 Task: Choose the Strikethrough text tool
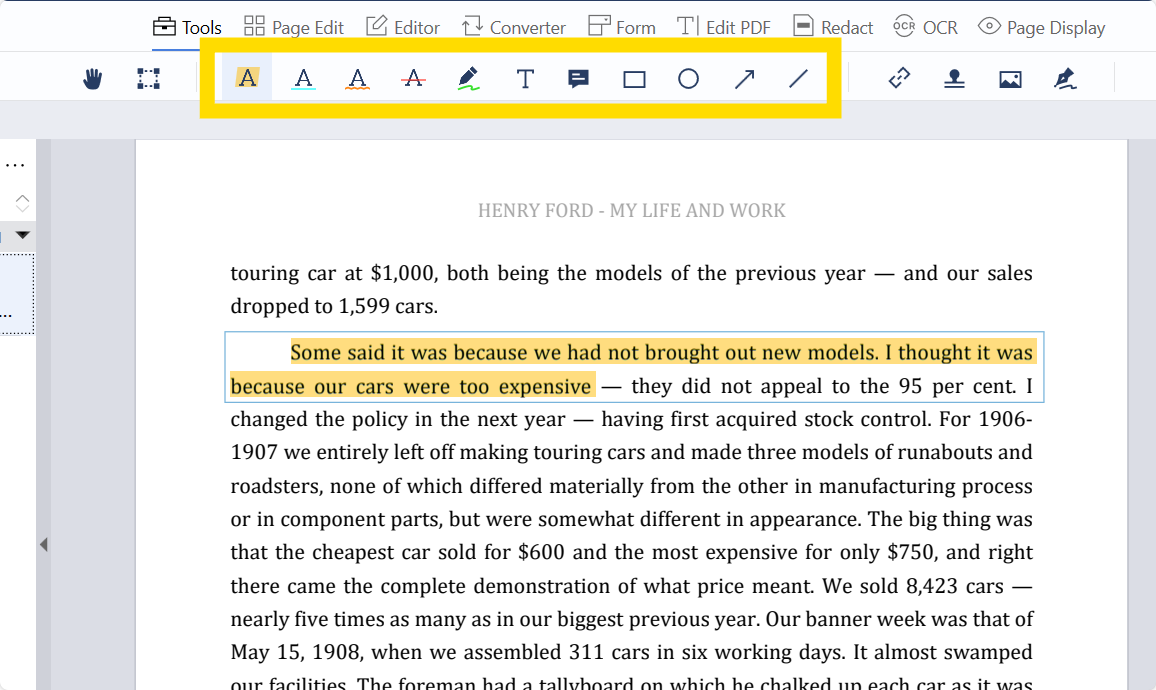pyautogui.click(x=413, y=77)
